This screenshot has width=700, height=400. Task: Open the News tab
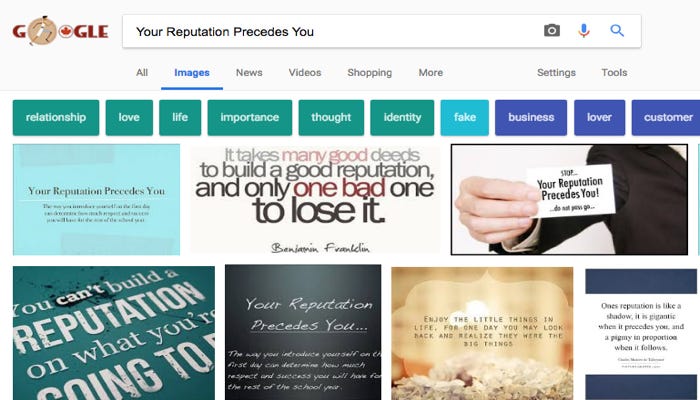coord(249,72)
